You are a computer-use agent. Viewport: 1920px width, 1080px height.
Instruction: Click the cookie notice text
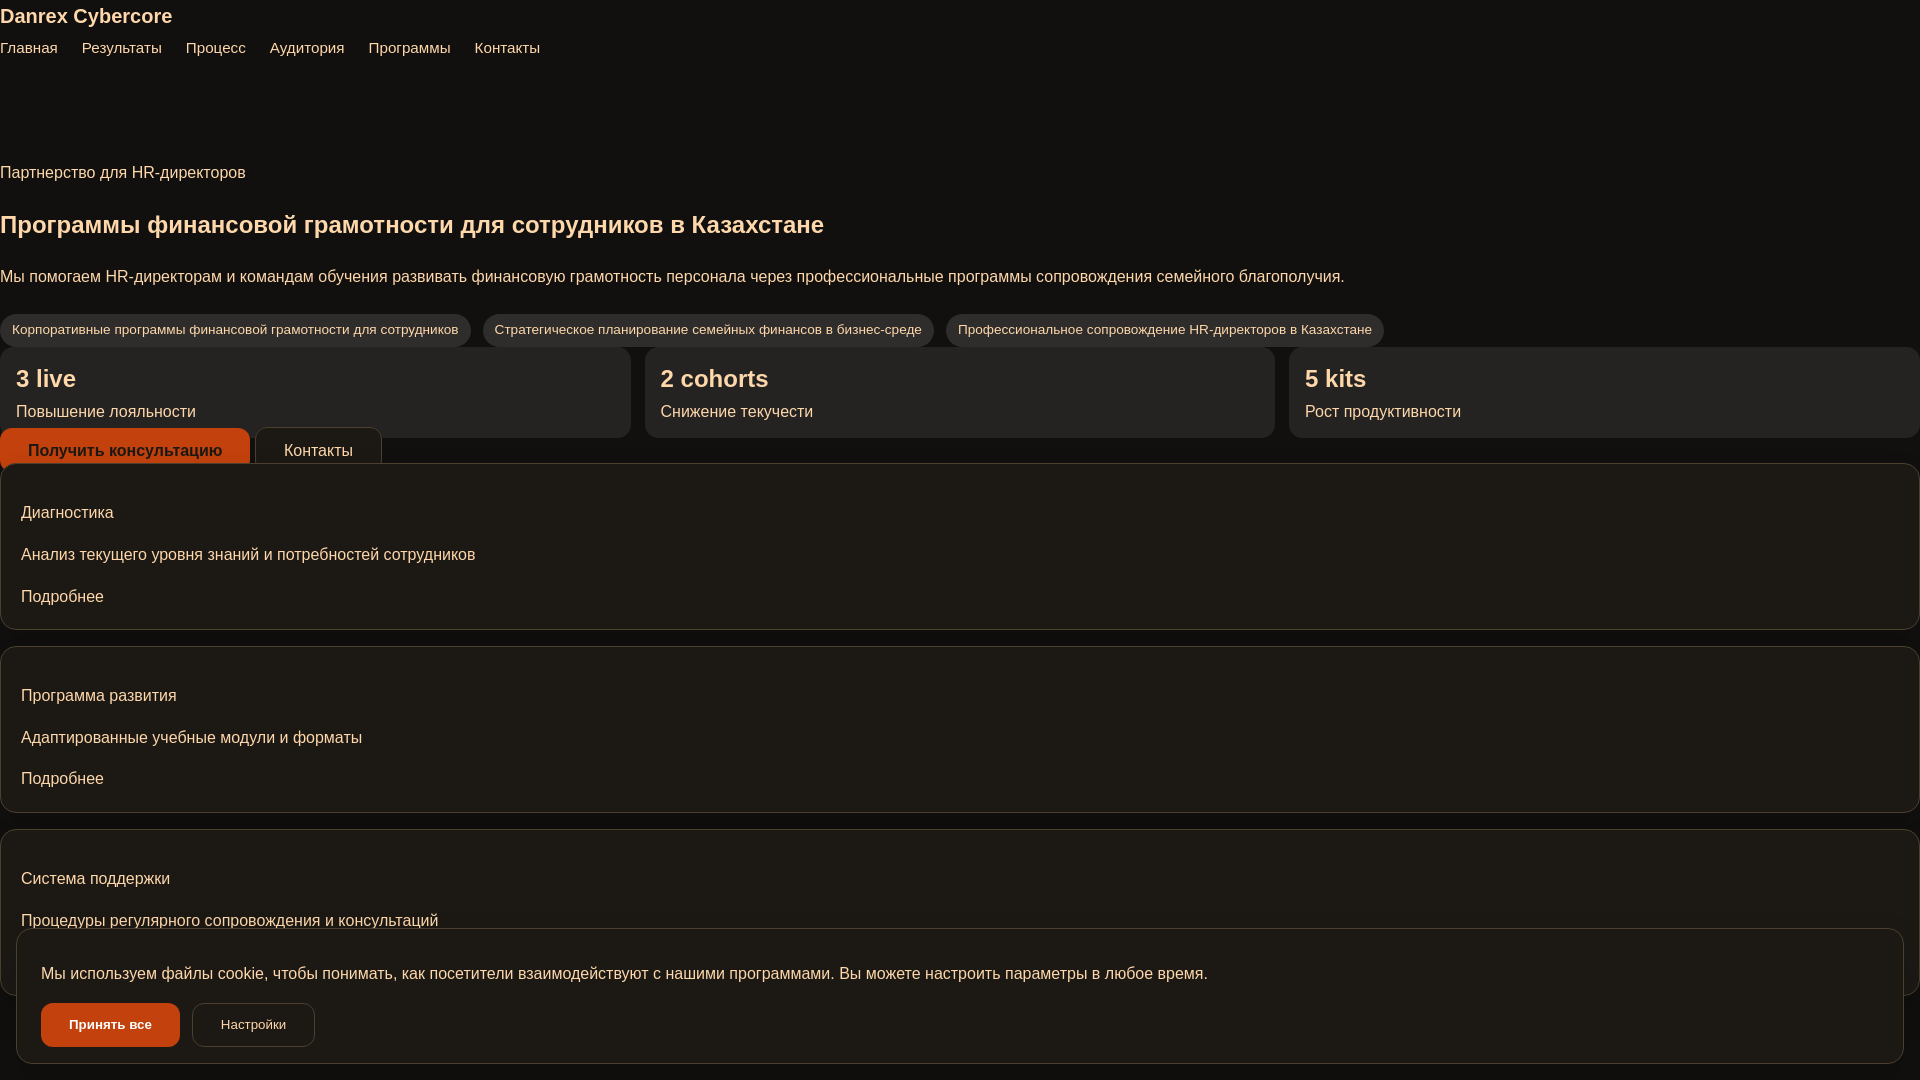pos(624,974)
